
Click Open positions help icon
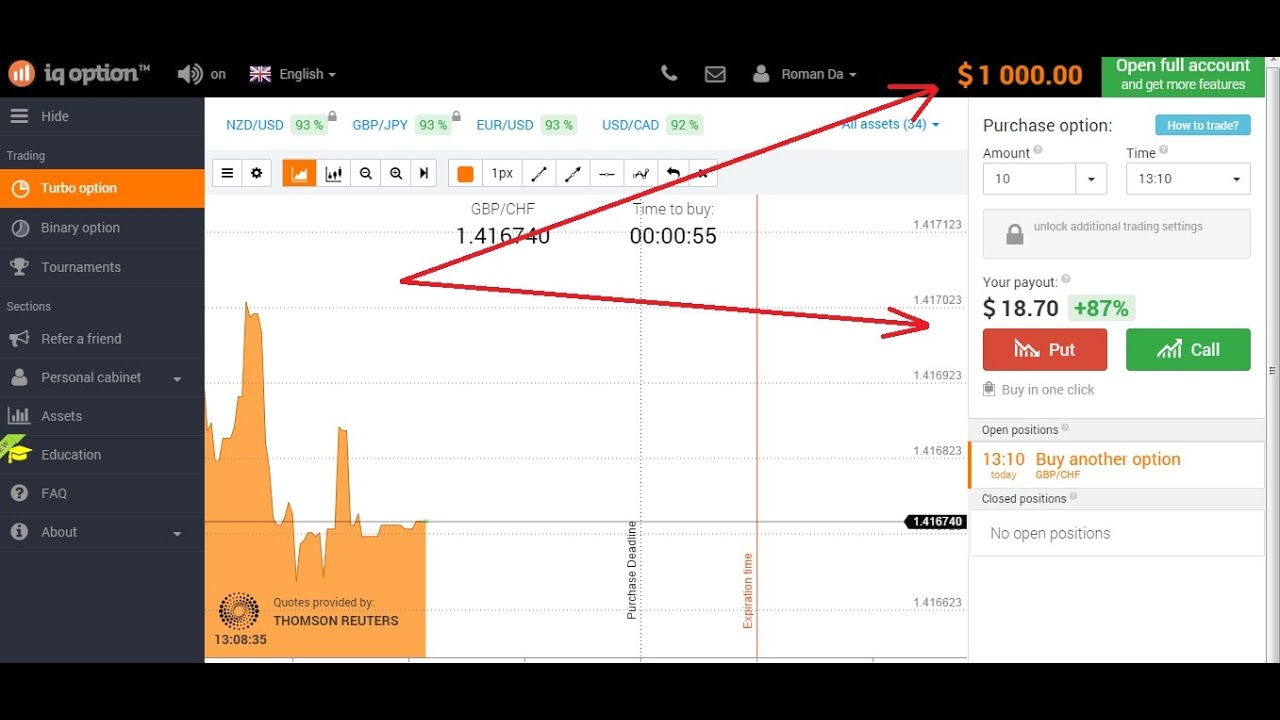[1065, 428]
